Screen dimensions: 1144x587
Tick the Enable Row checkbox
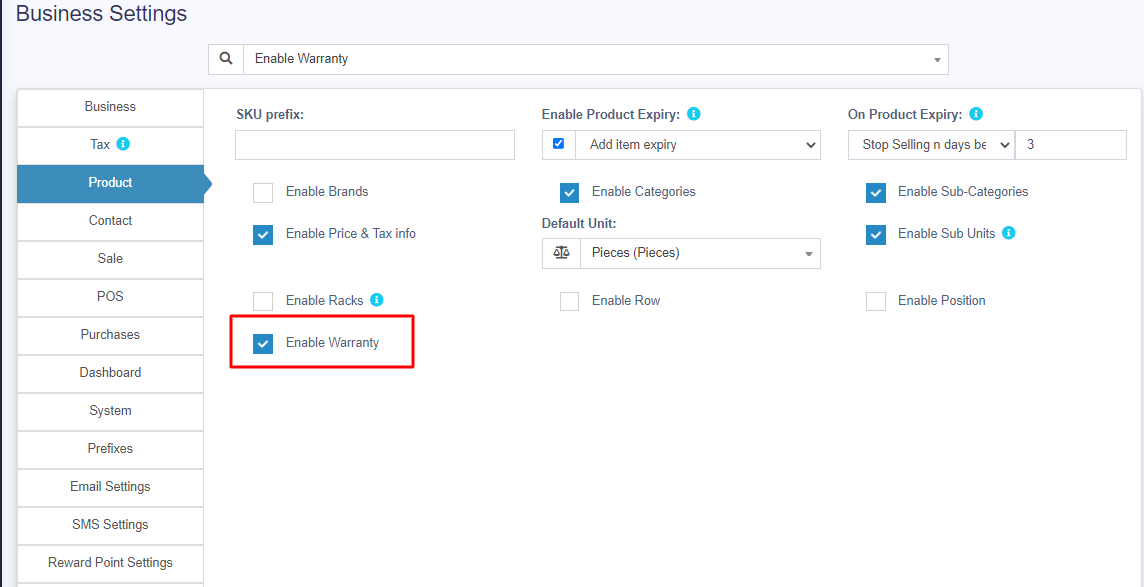click(569, 301)
